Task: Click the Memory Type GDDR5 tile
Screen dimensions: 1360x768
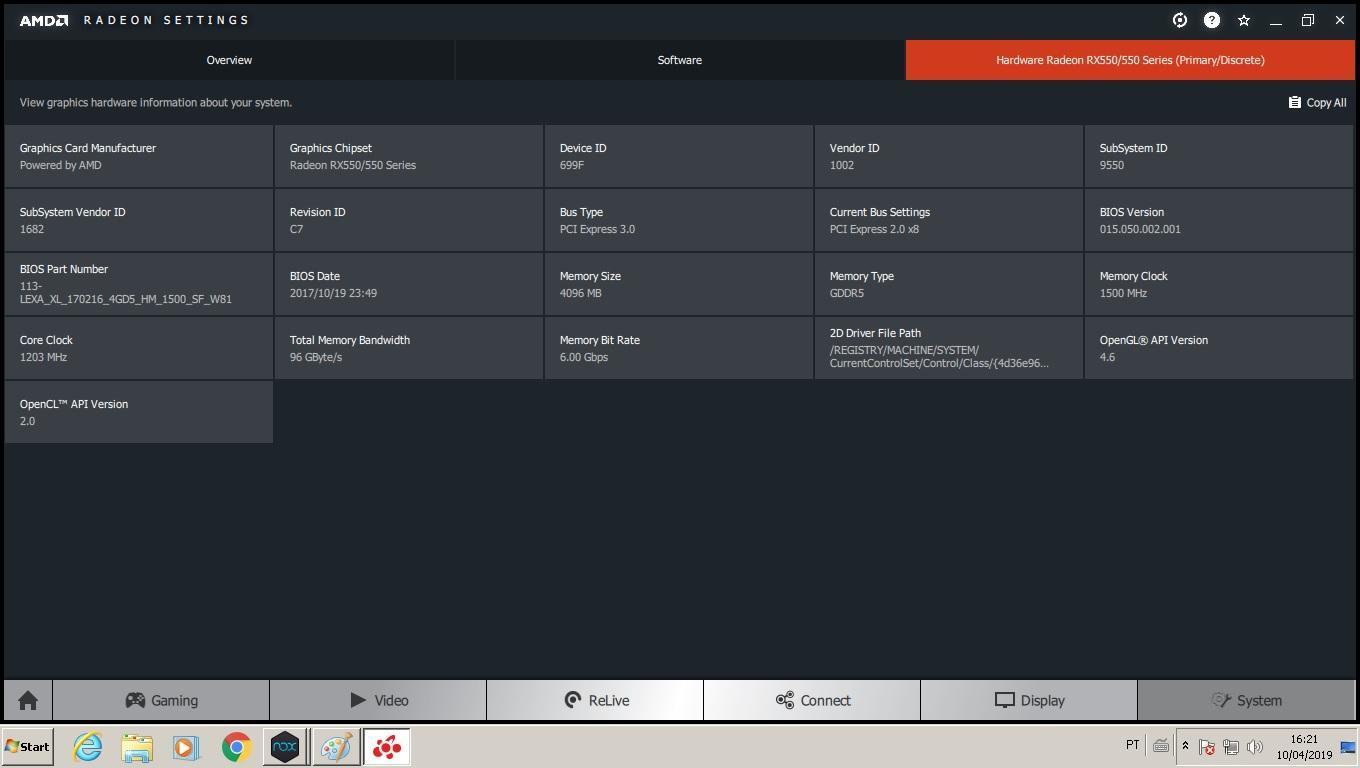Action: 949,284
